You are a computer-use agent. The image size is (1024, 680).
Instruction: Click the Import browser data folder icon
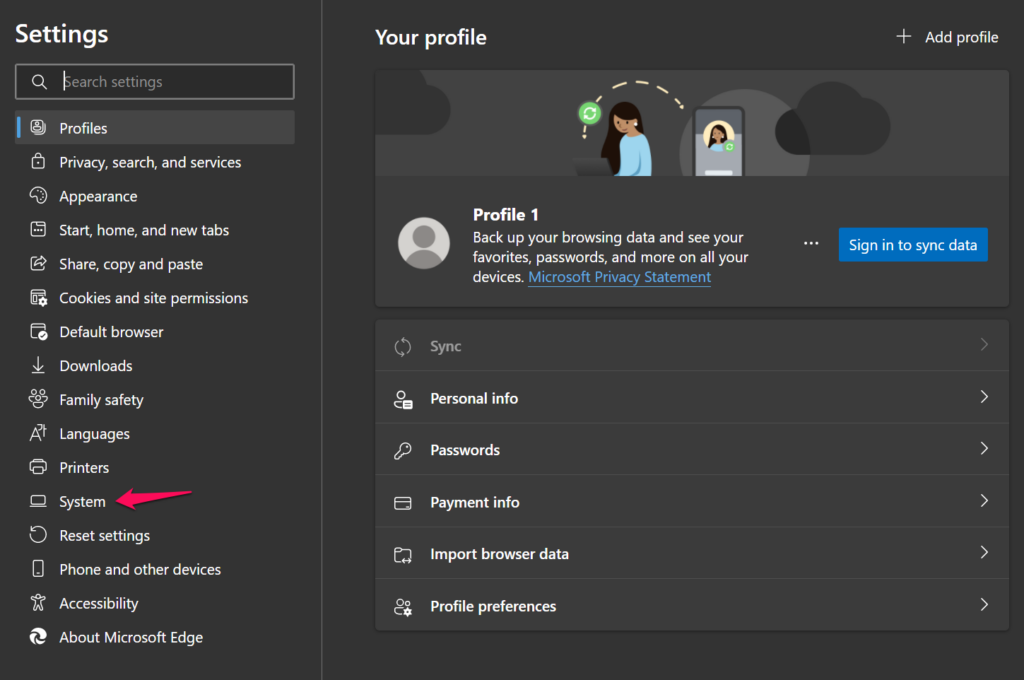tap(403, 555)
